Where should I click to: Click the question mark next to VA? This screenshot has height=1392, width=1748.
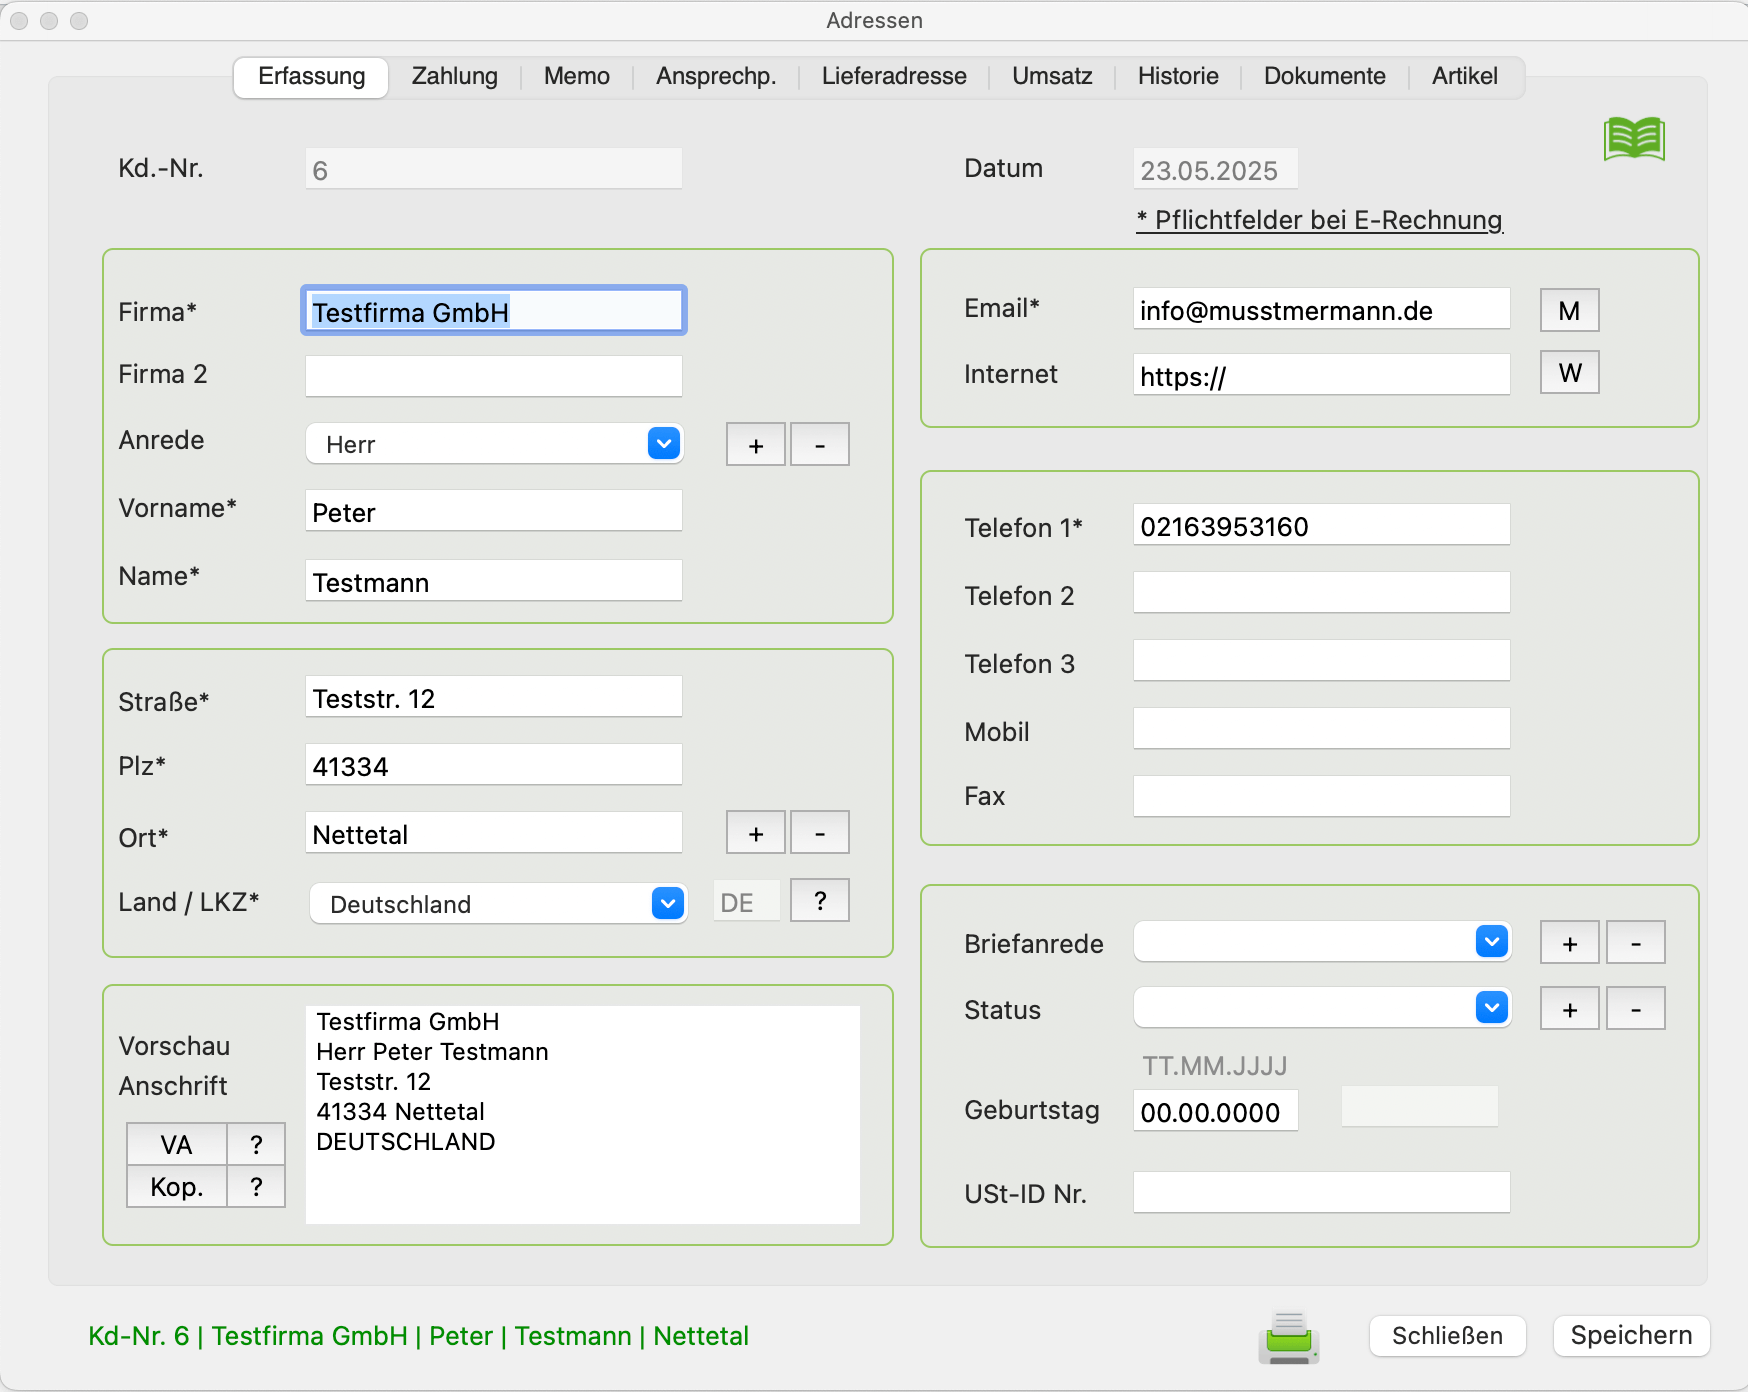coord(256,1144)
